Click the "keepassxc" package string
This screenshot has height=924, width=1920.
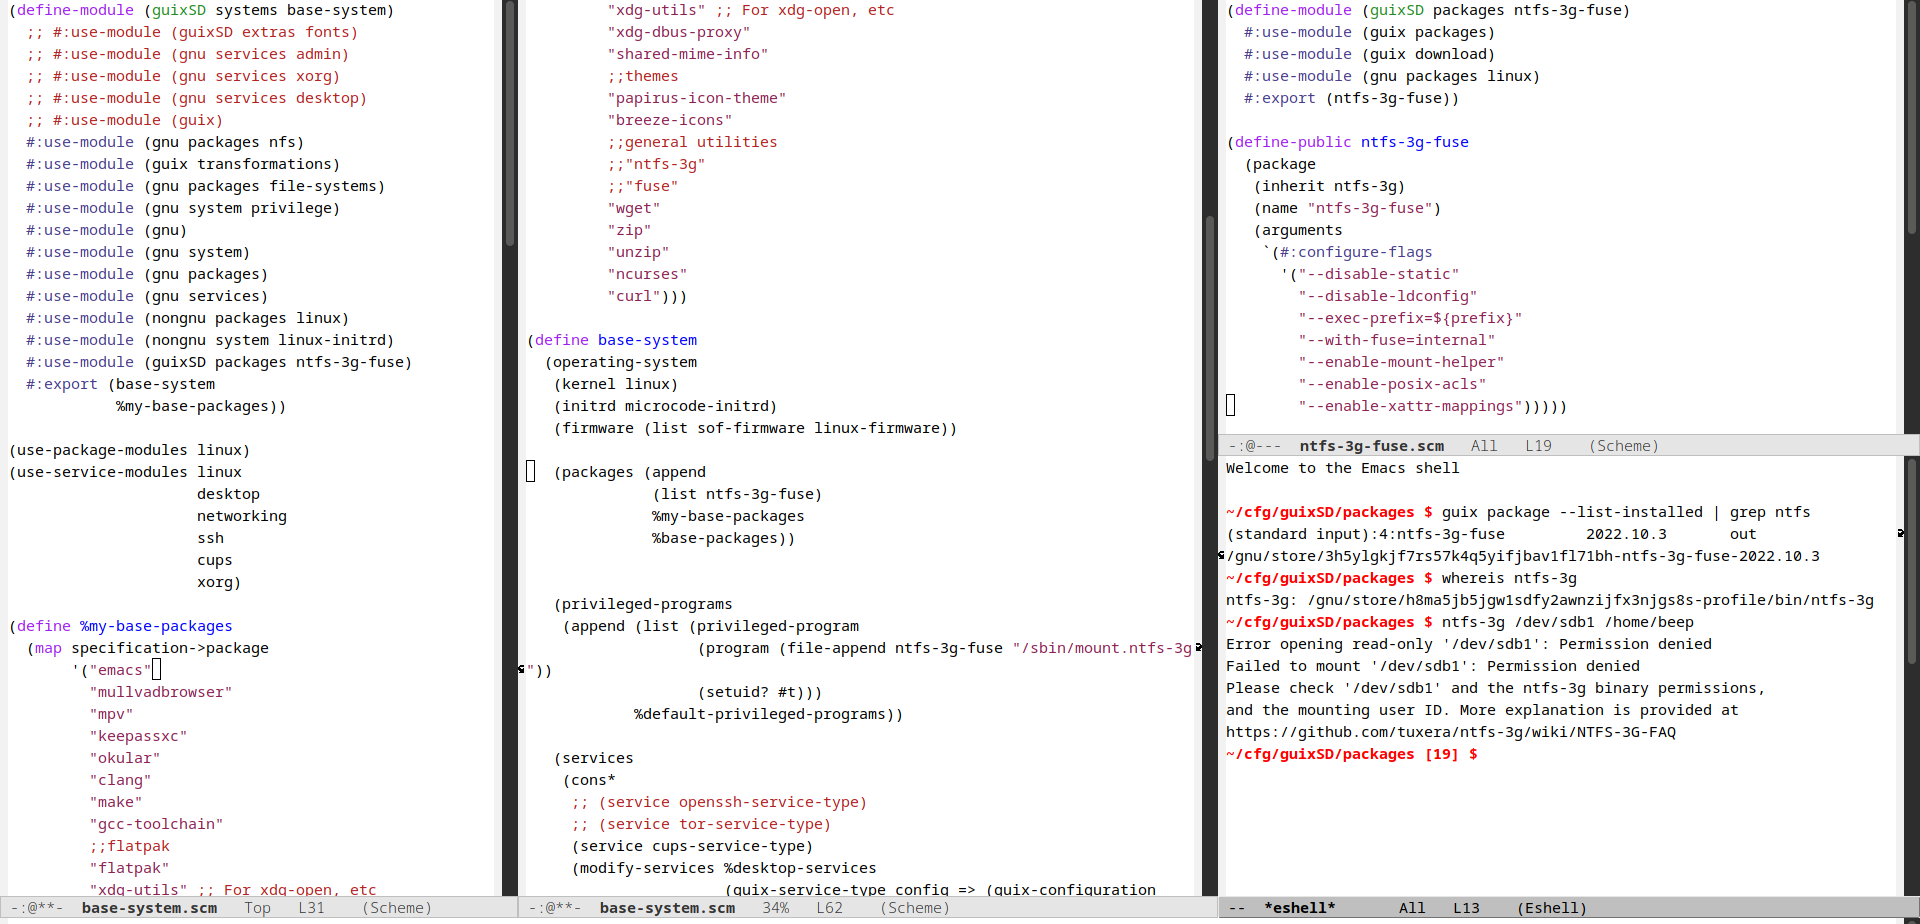pos(139,736)
